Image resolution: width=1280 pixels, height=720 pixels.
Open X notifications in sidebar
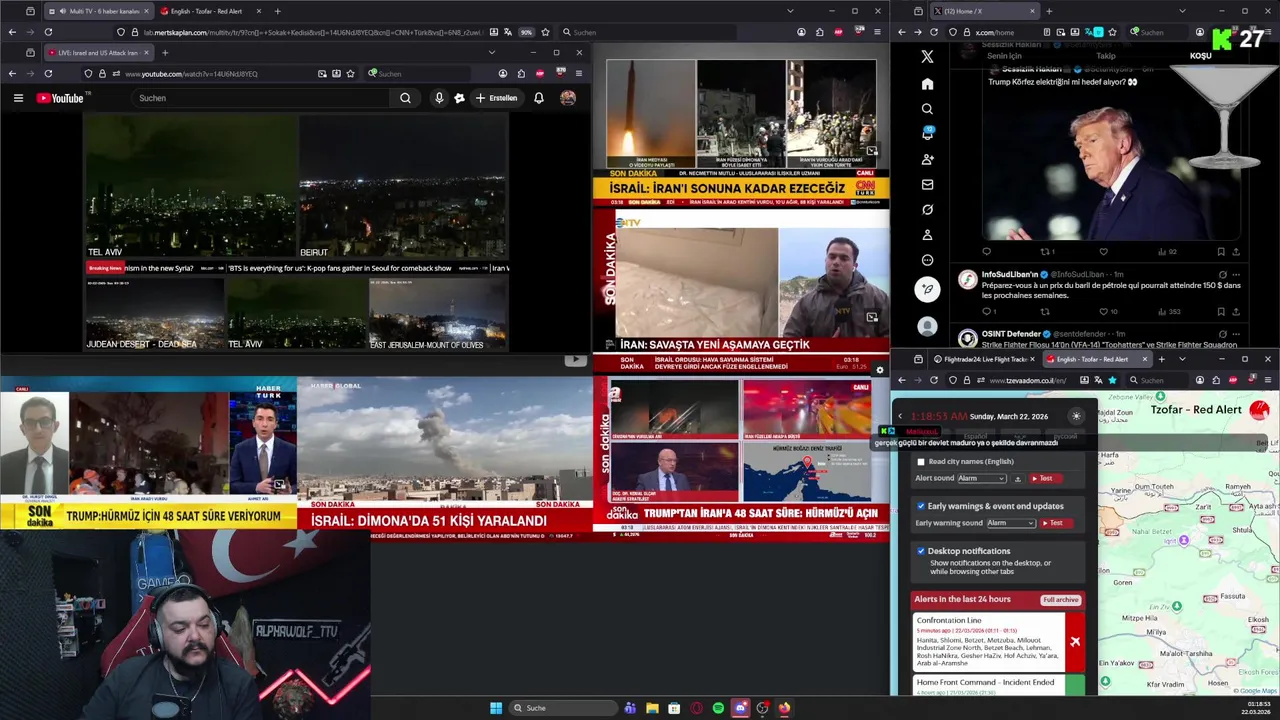click(x=927, y=134)
